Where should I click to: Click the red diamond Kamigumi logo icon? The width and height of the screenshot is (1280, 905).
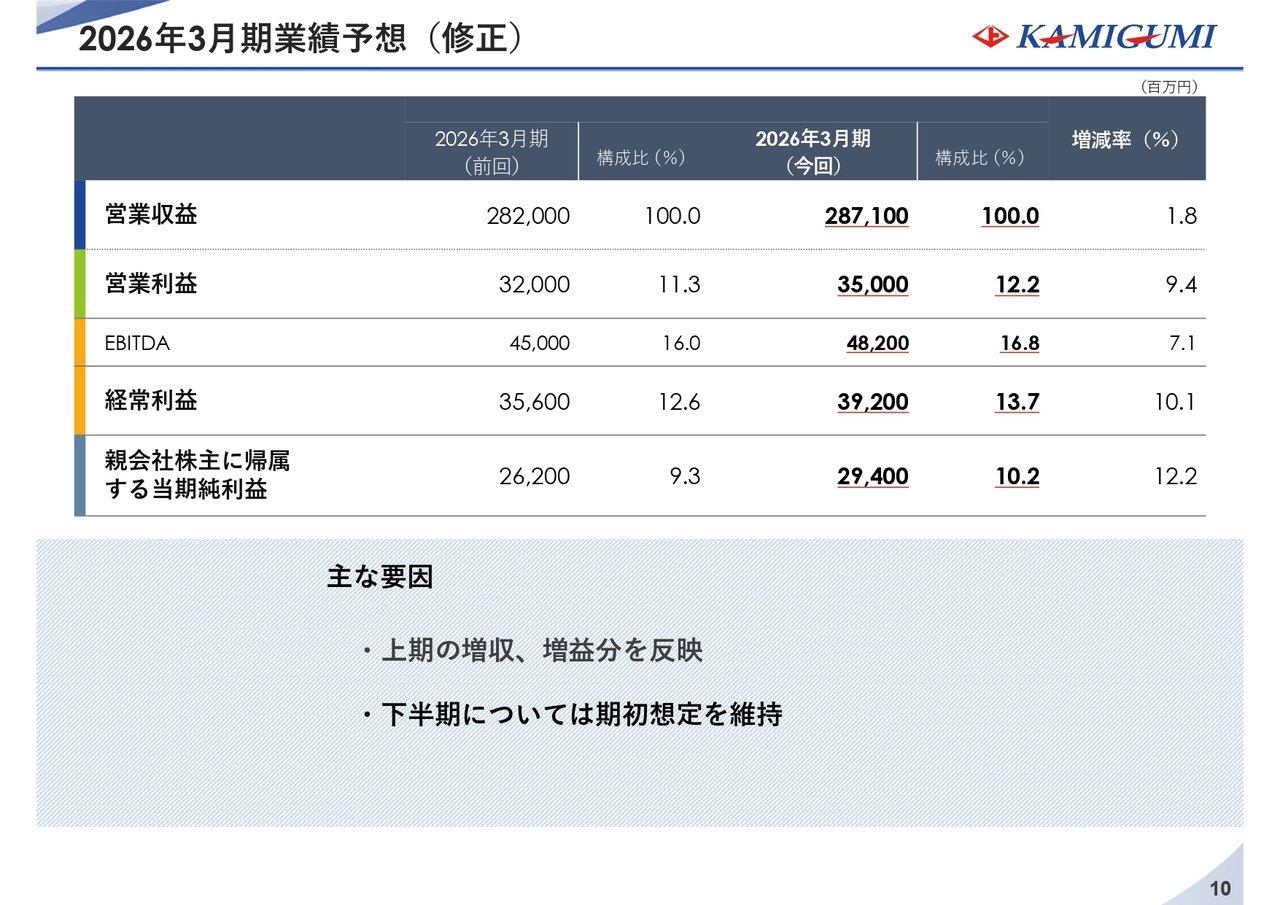[x=990, y=37]
